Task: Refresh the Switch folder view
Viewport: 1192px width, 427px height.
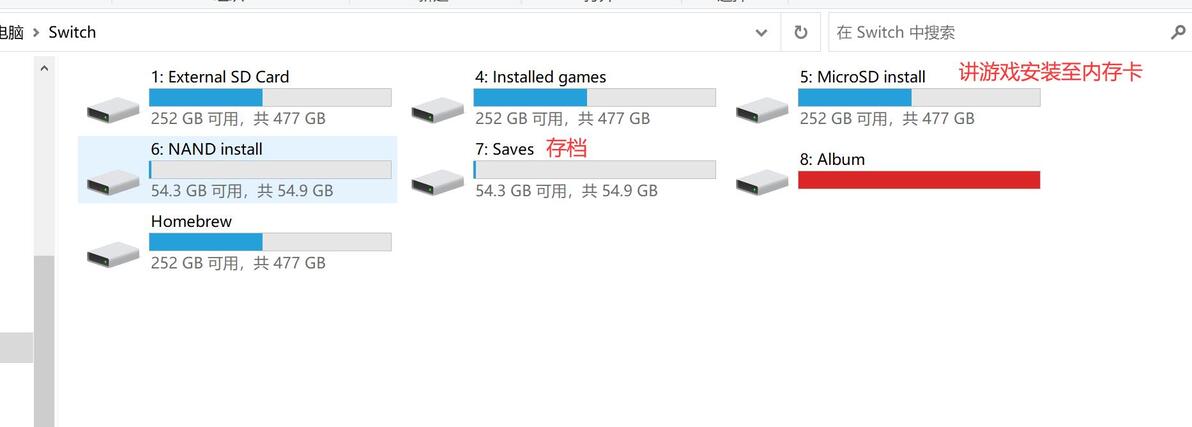Action: click(800, 32)
